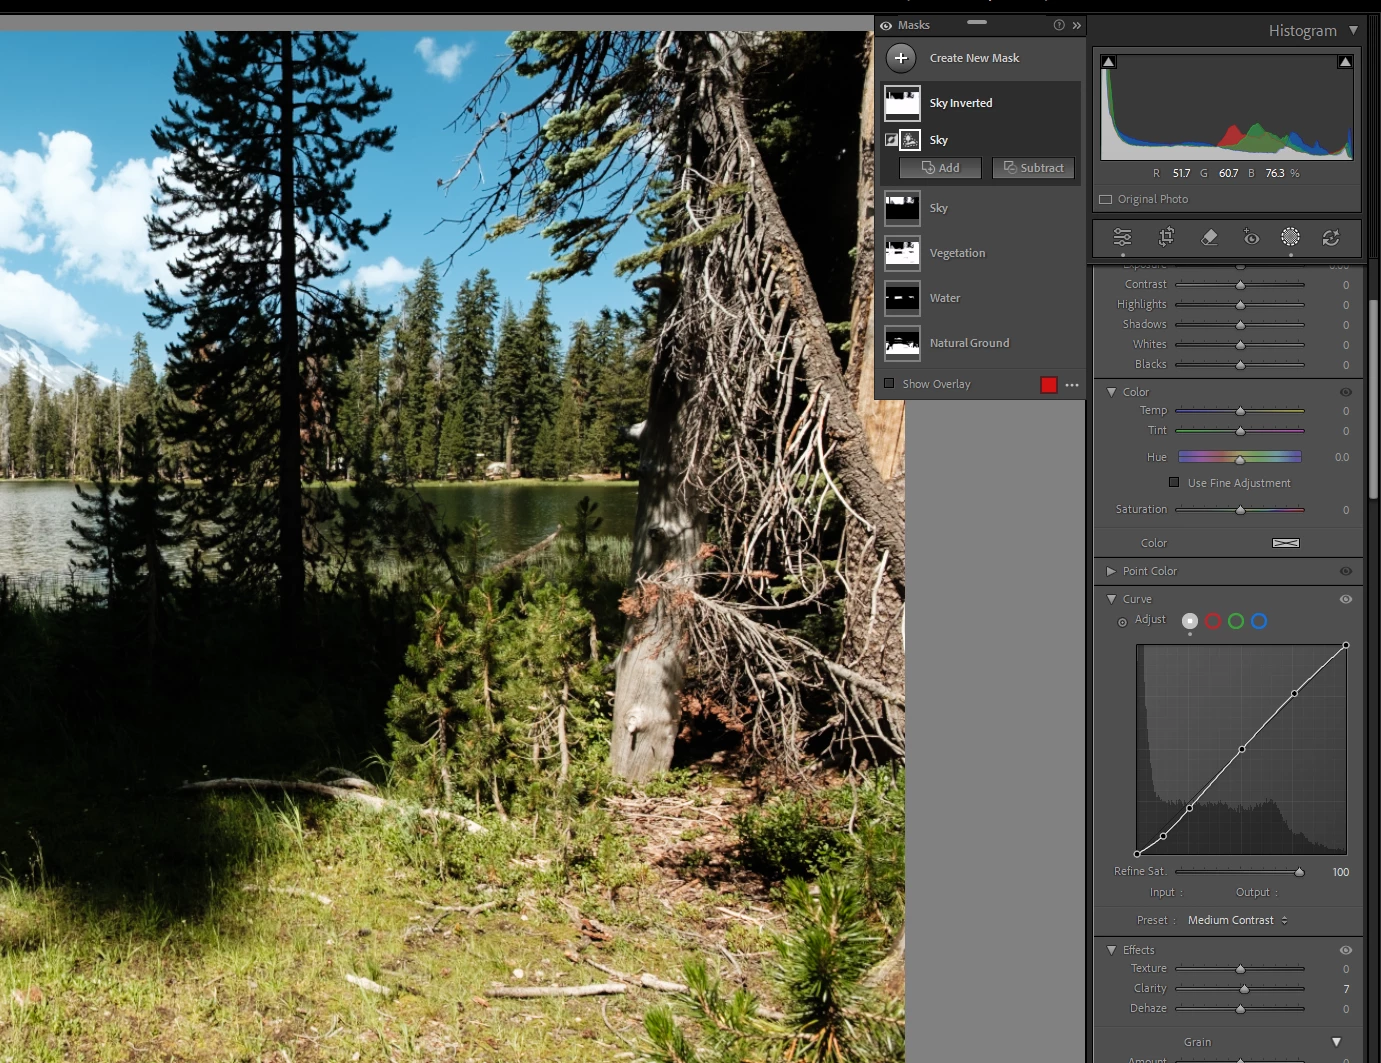
Task: Collapse Masks panel with double-arrow icon
Action: 1076,25
